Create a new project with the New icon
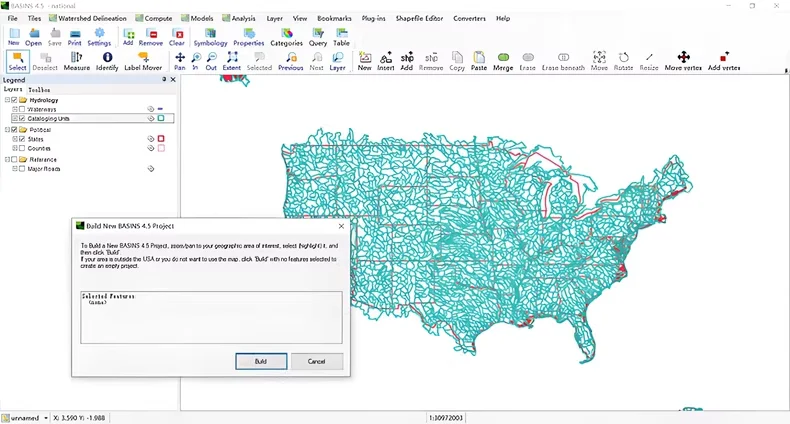The image size is (790, 424). (x=14, y=37)
